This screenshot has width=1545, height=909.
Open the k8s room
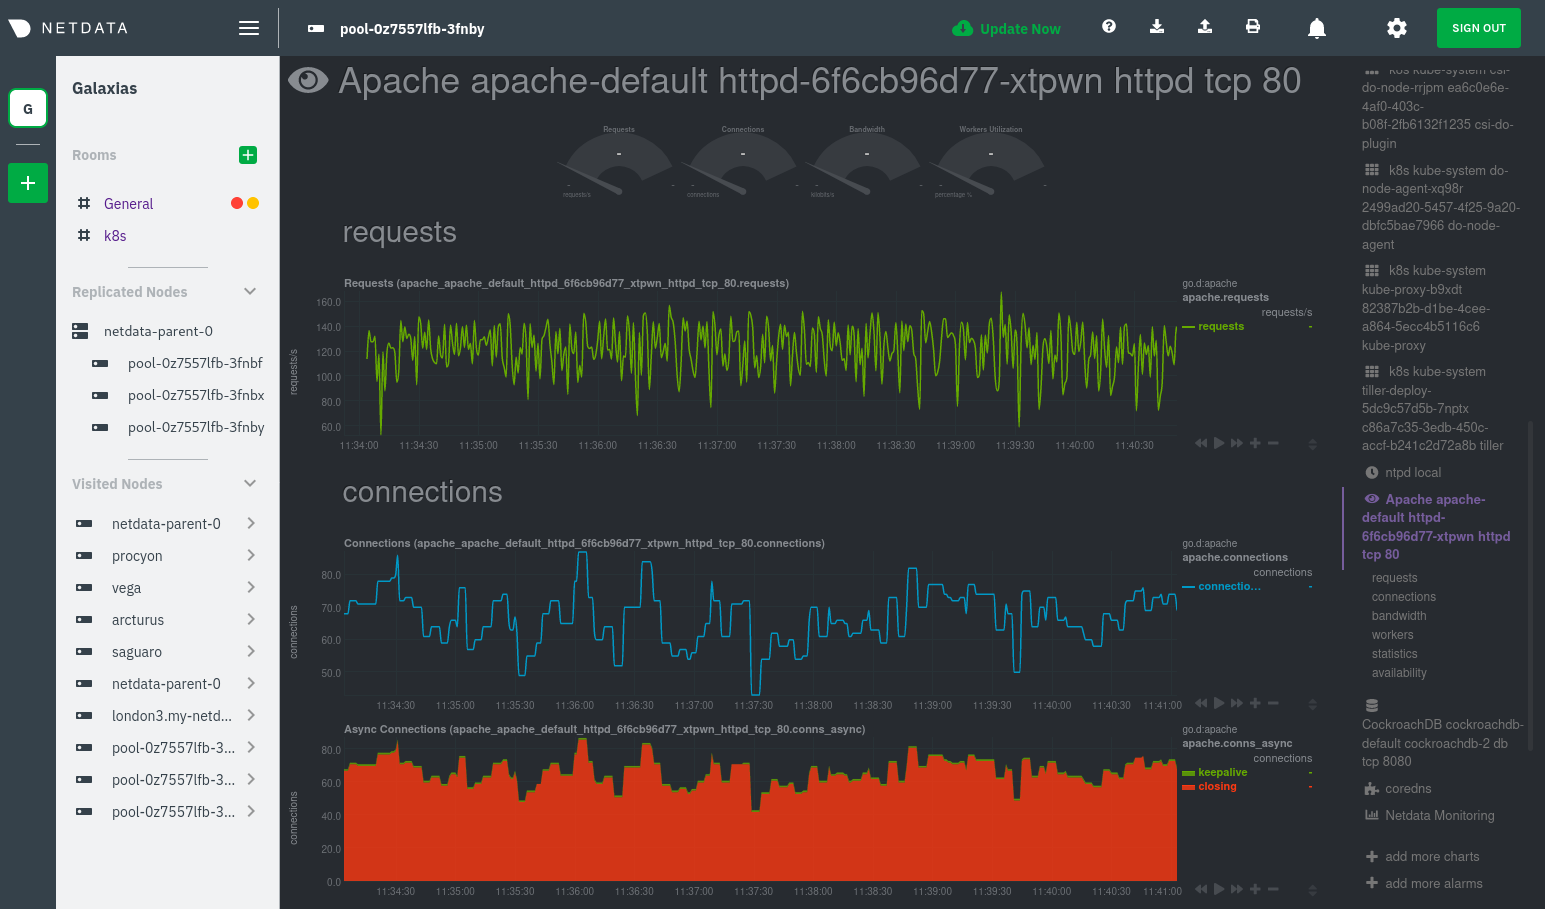(x=115, y=235)
